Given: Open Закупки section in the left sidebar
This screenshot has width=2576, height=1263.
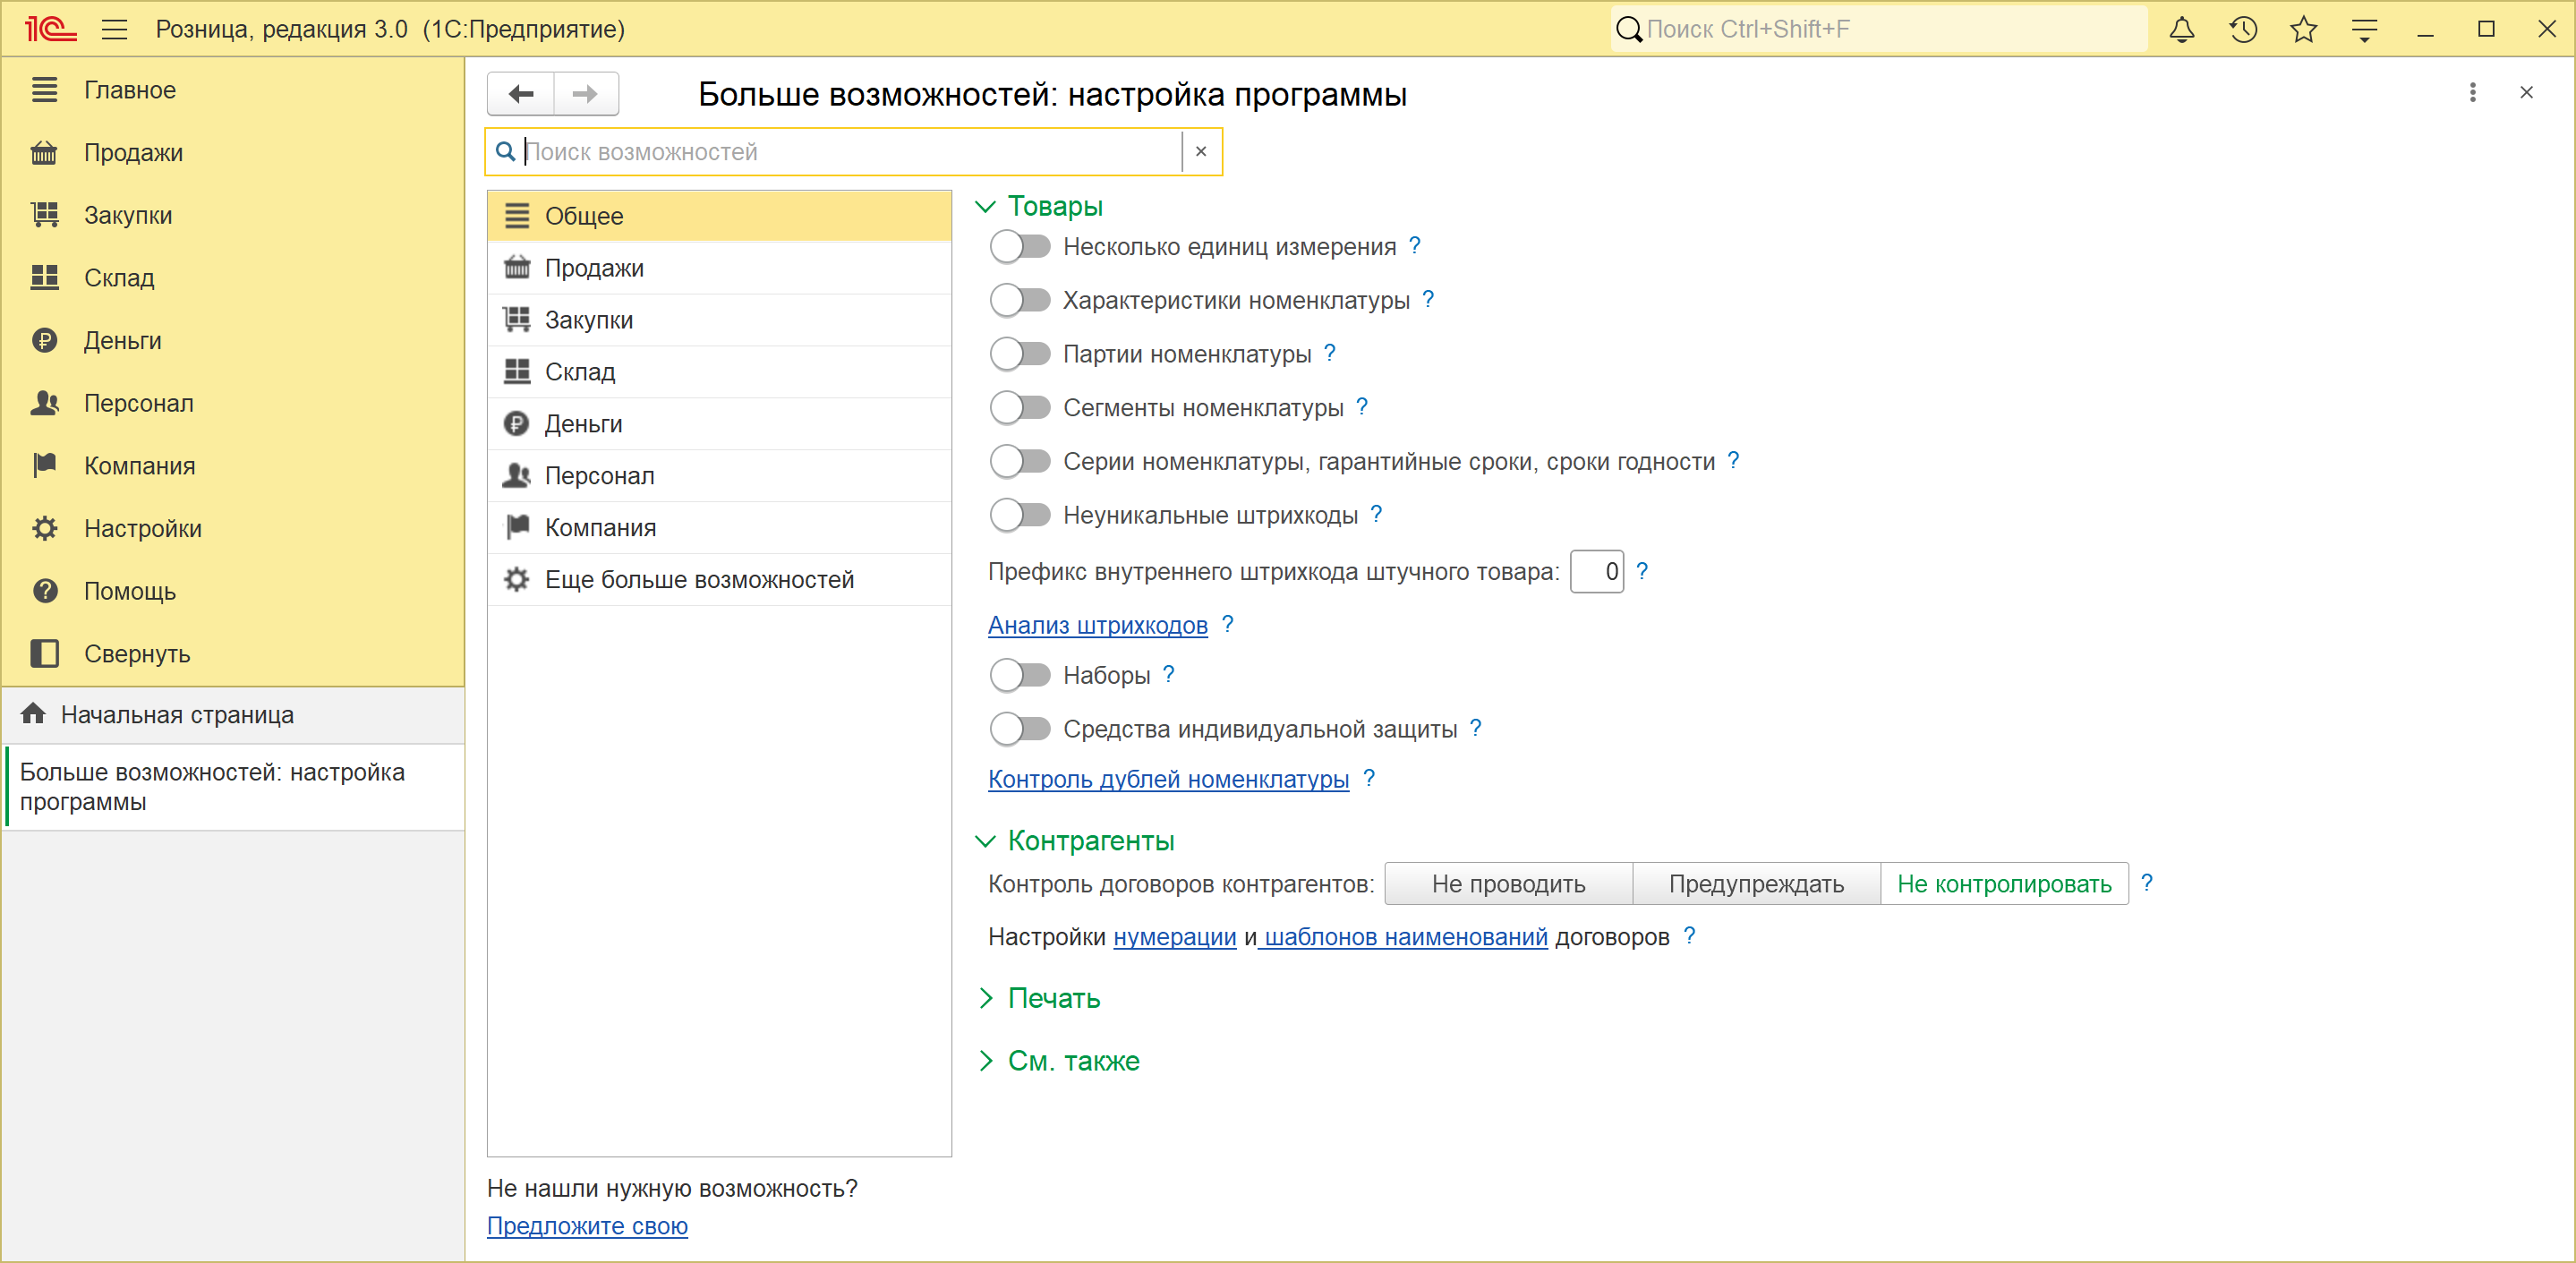Looking at the screenshot, I should coord(232,215).
